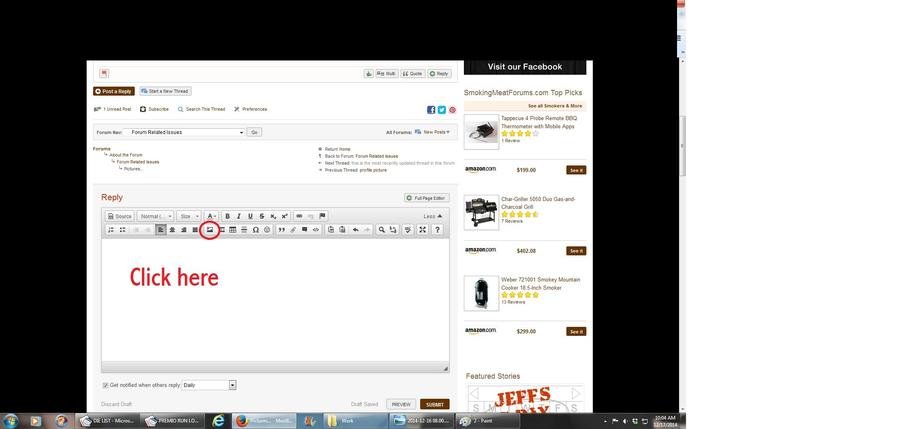Insert special character with omega icon

[256, 230]
